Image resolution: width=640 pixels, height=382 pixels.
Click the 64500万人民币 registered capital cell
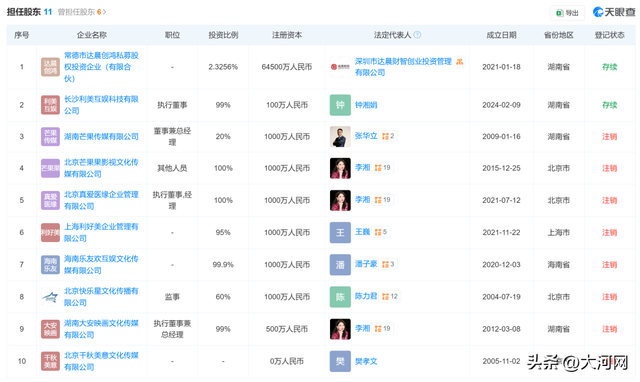click(287, 67)
